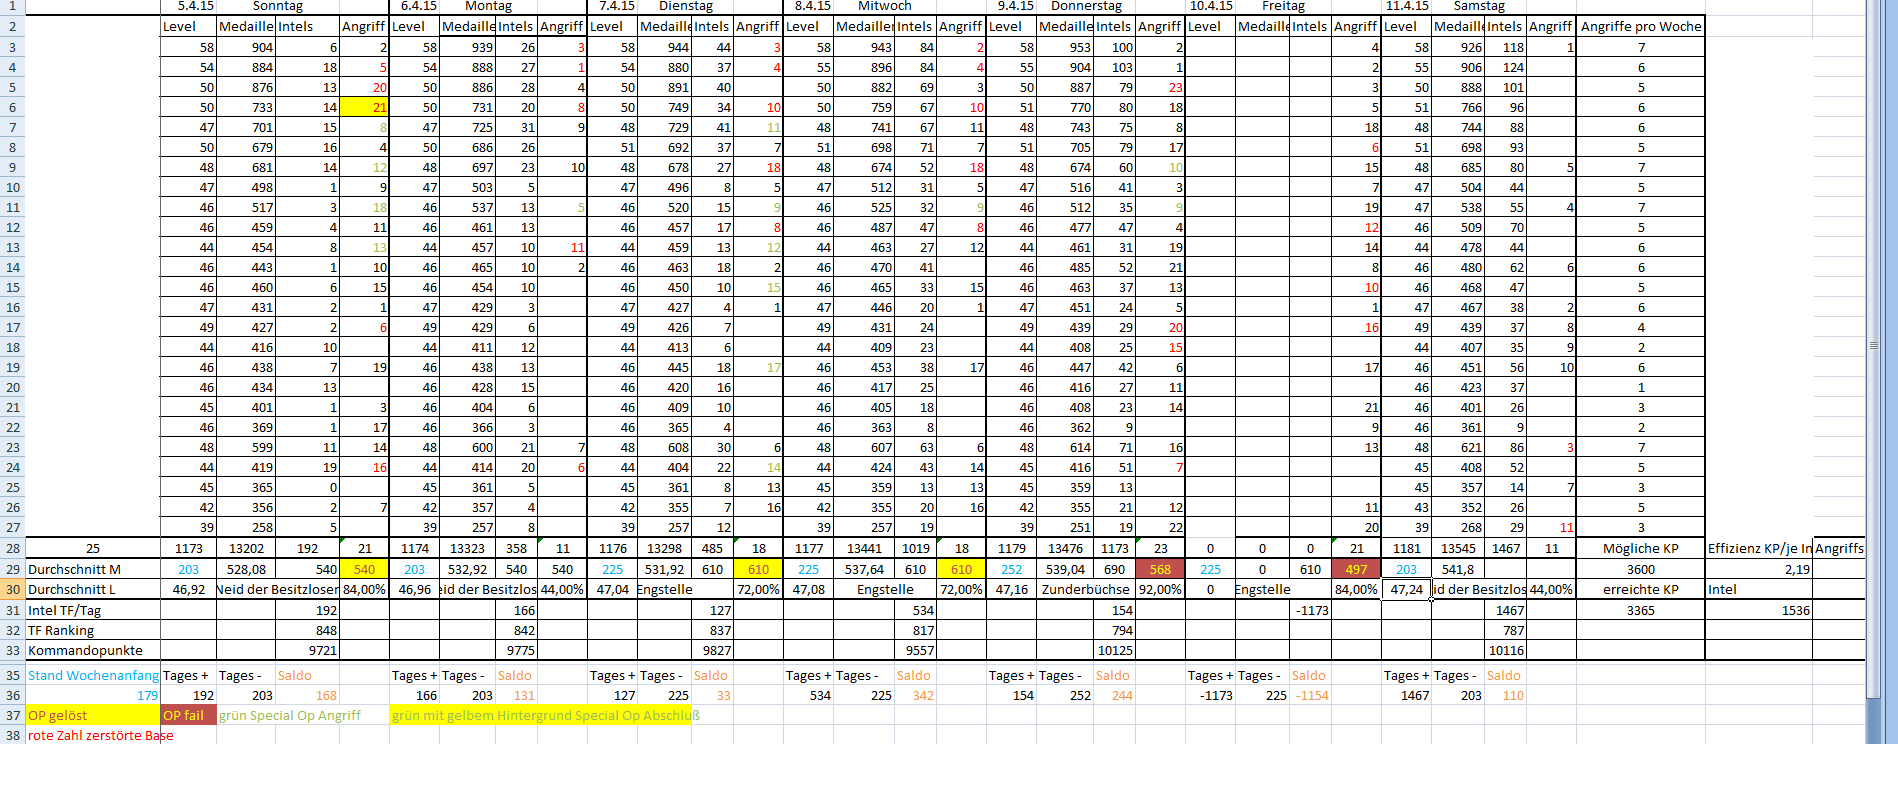Viewport: 1898px width, 800px height.
Task: Click row header number 6
Action: pyautogui.click(x=12, y=107)
